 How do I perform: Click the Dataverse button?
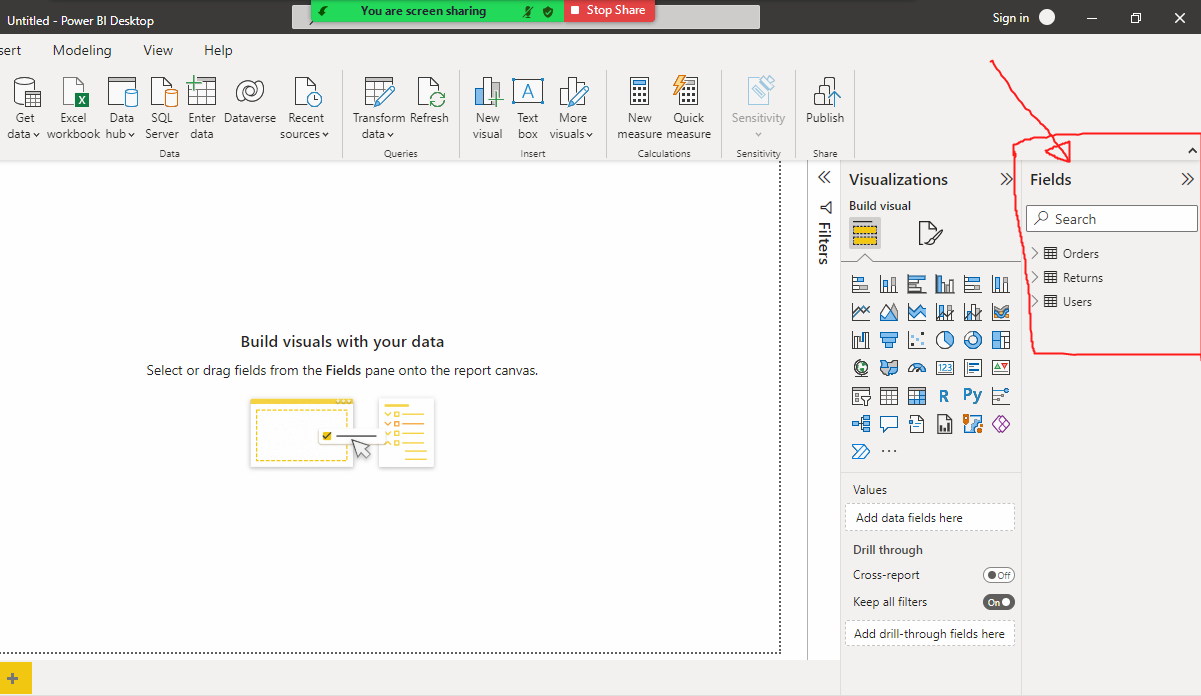tap(250, 101)
